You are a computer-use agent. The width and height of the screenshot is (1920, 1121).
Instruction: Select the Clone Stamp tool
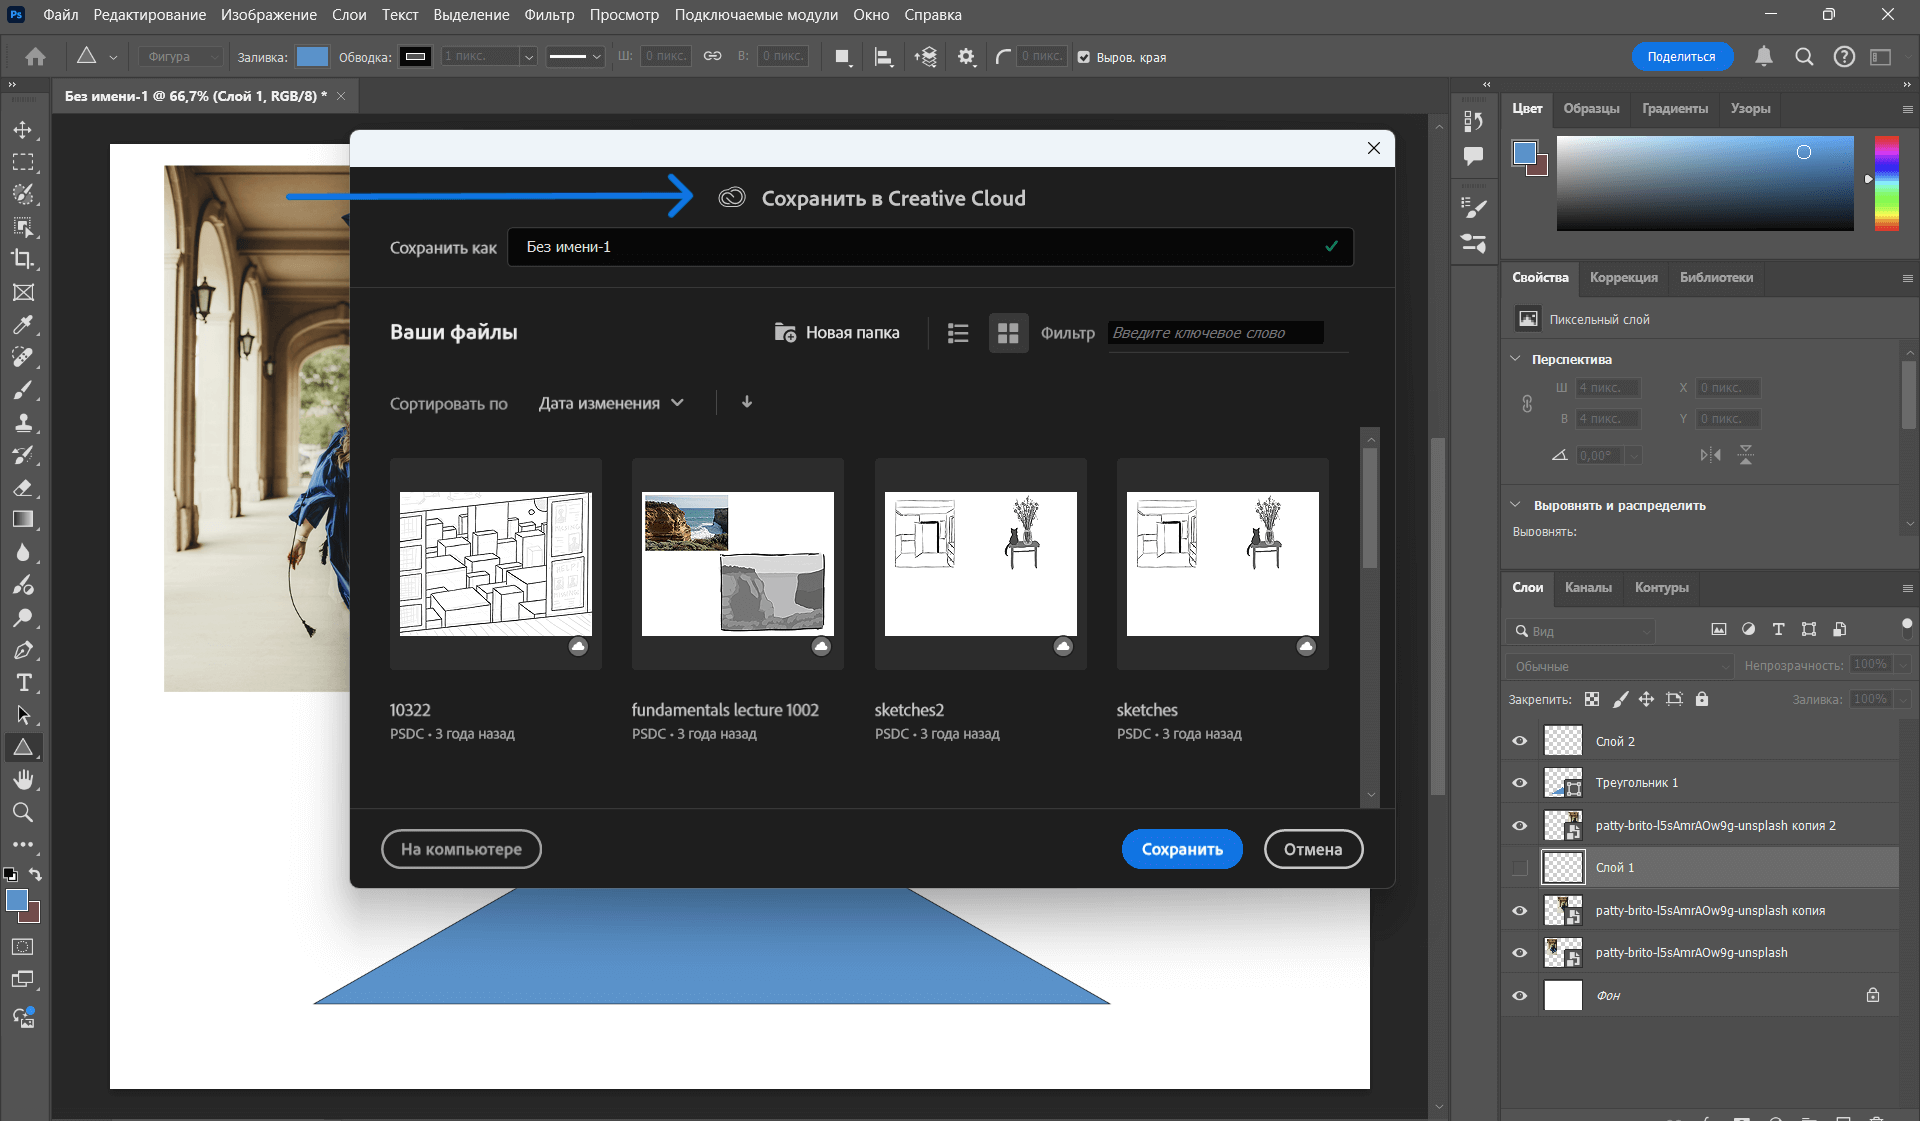[23, 422]
